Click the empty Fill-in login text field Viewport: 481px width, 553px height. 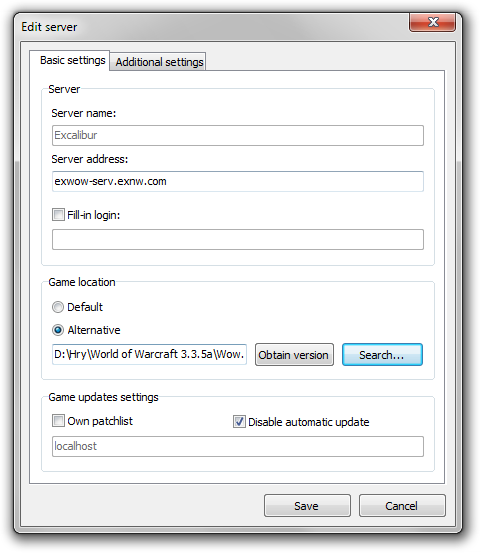238,239
